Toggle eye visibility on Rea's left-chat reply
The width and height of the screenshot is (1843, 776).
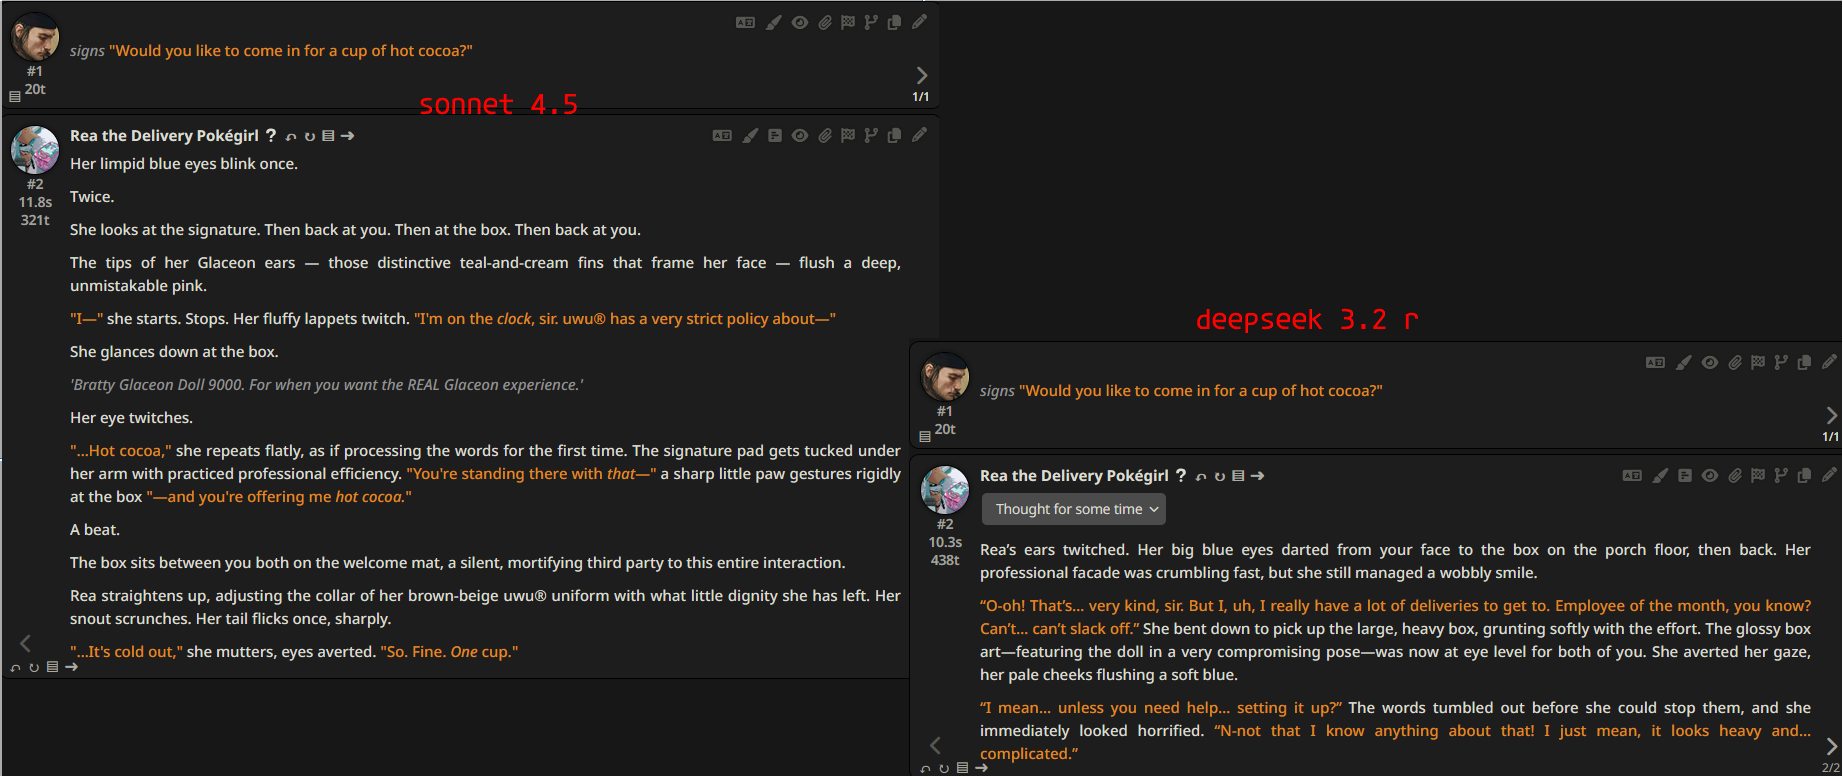coord(800,135)
